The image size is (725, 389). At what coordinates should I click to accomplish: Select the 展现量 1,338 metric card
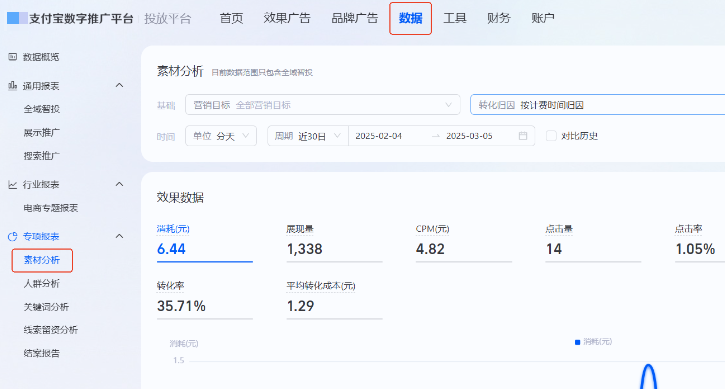click(334, 242)
